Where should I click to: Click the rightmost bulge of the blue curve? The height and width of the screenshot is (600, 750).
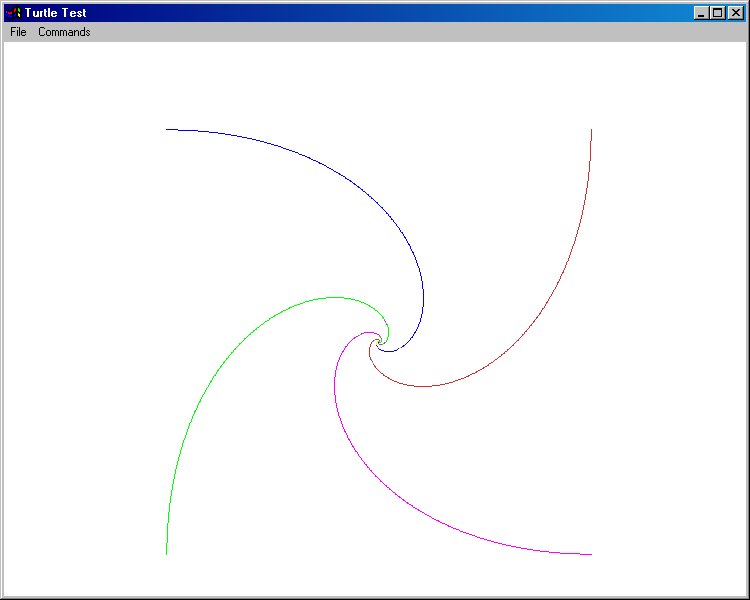424,298
